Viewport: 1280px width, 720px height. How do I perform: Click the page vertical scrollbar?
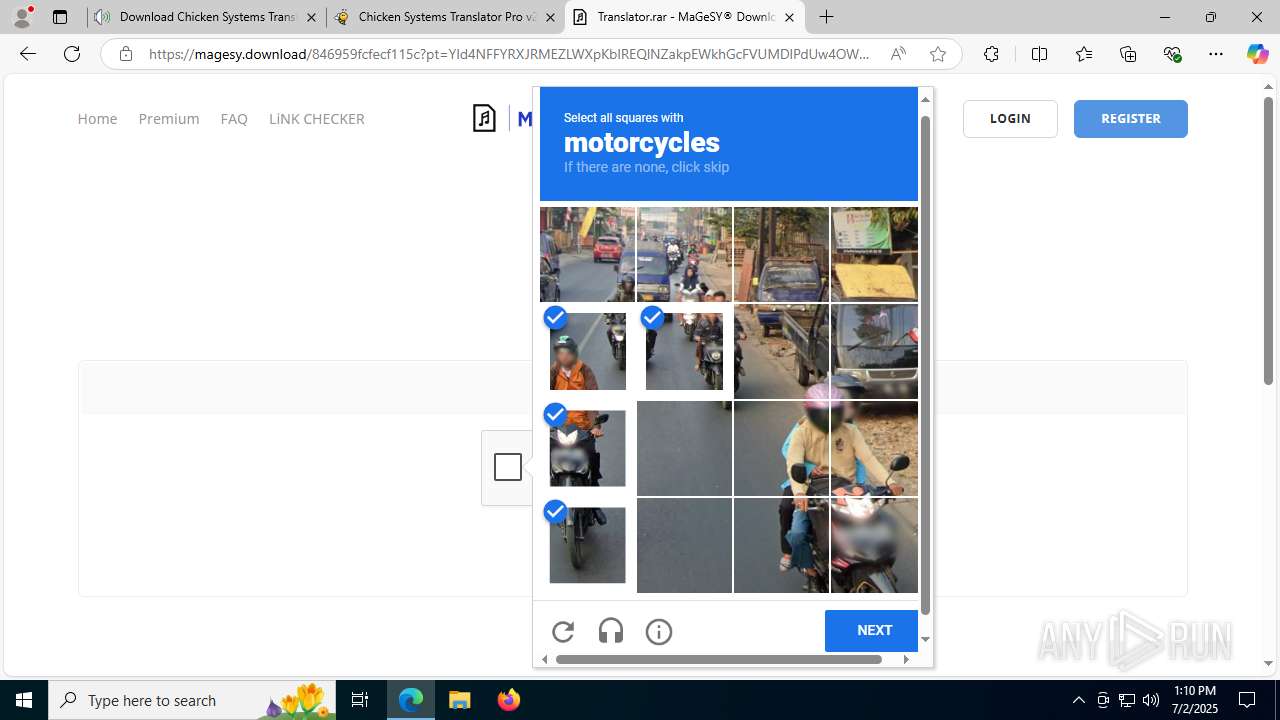point(1268,240)
